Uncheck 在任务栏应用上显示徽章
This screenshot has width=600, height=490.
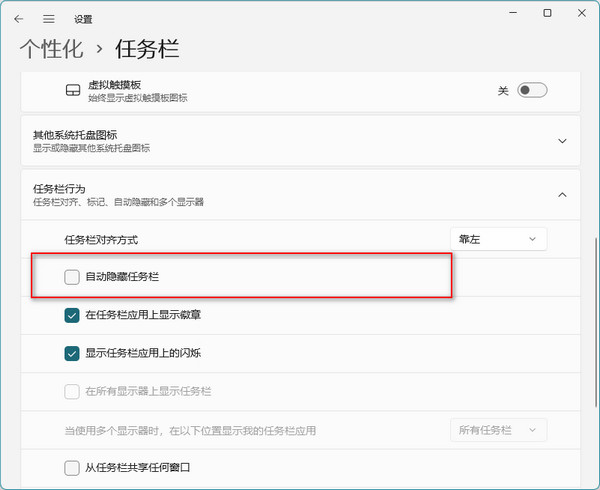click(x=72, y=315)
